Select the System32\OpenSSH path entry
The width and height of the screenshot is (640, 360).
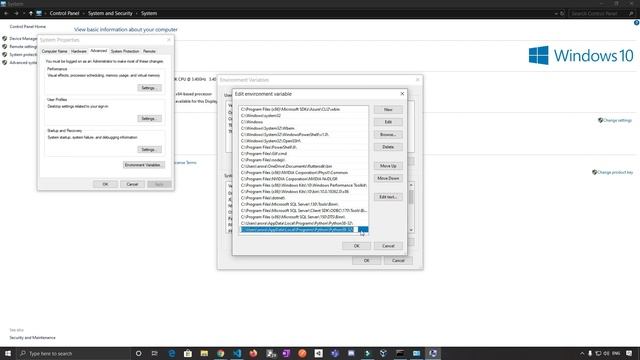click(304, 141)
